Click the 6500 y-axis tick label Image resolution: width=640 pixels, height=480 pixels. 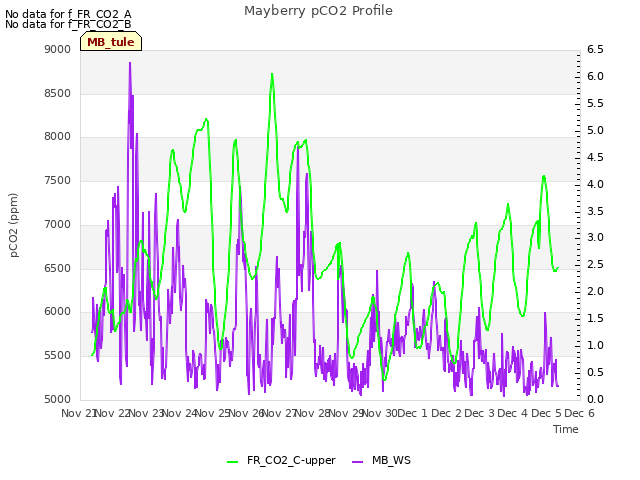pyautogui.click(x=58, y=269)
